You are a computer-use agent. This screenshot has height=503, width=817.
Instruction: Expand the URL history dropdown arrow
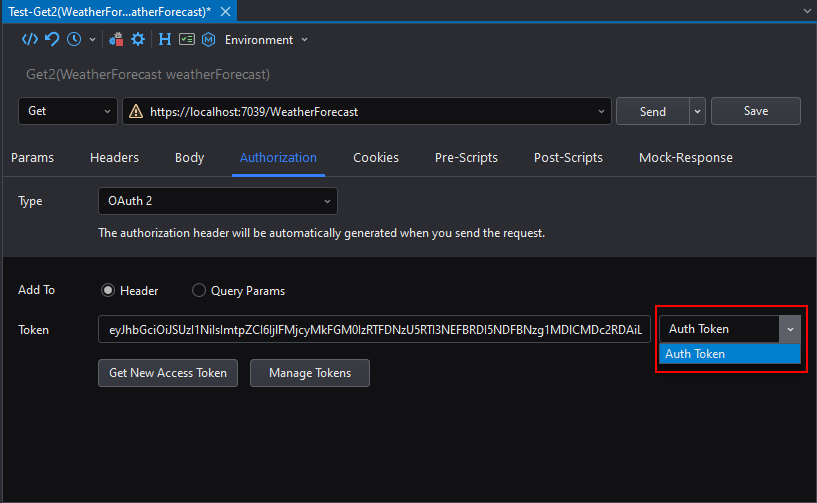click(601, 112)
